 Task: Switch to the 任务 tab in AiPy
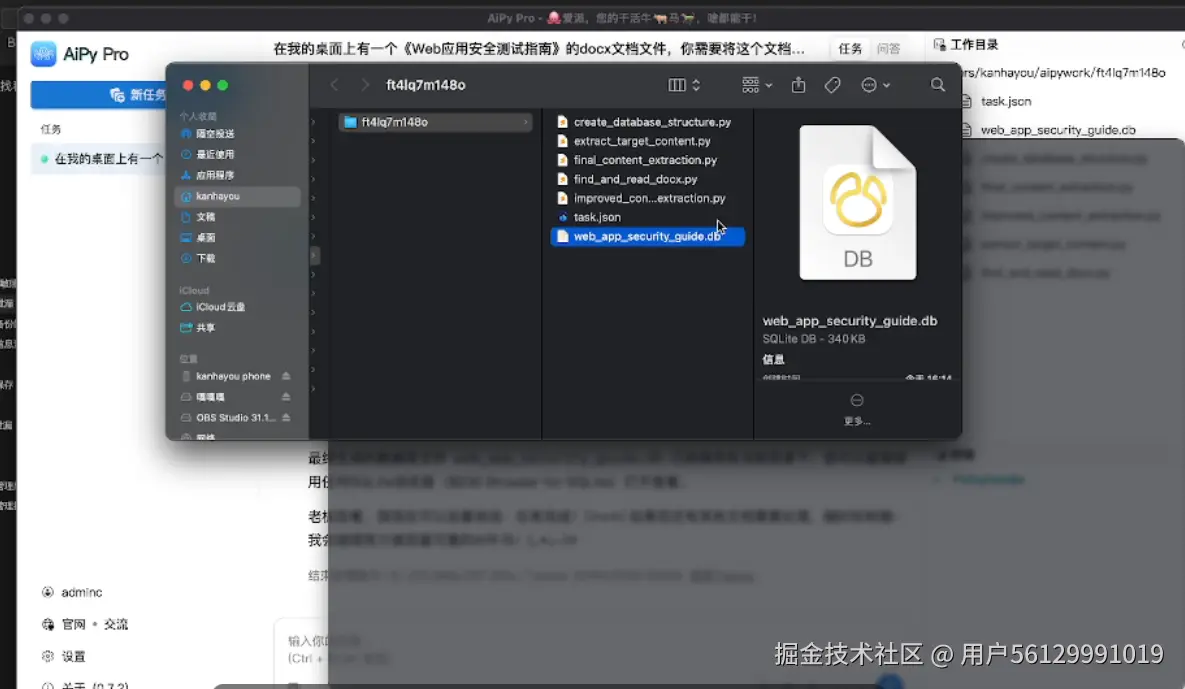coord(849,48)
